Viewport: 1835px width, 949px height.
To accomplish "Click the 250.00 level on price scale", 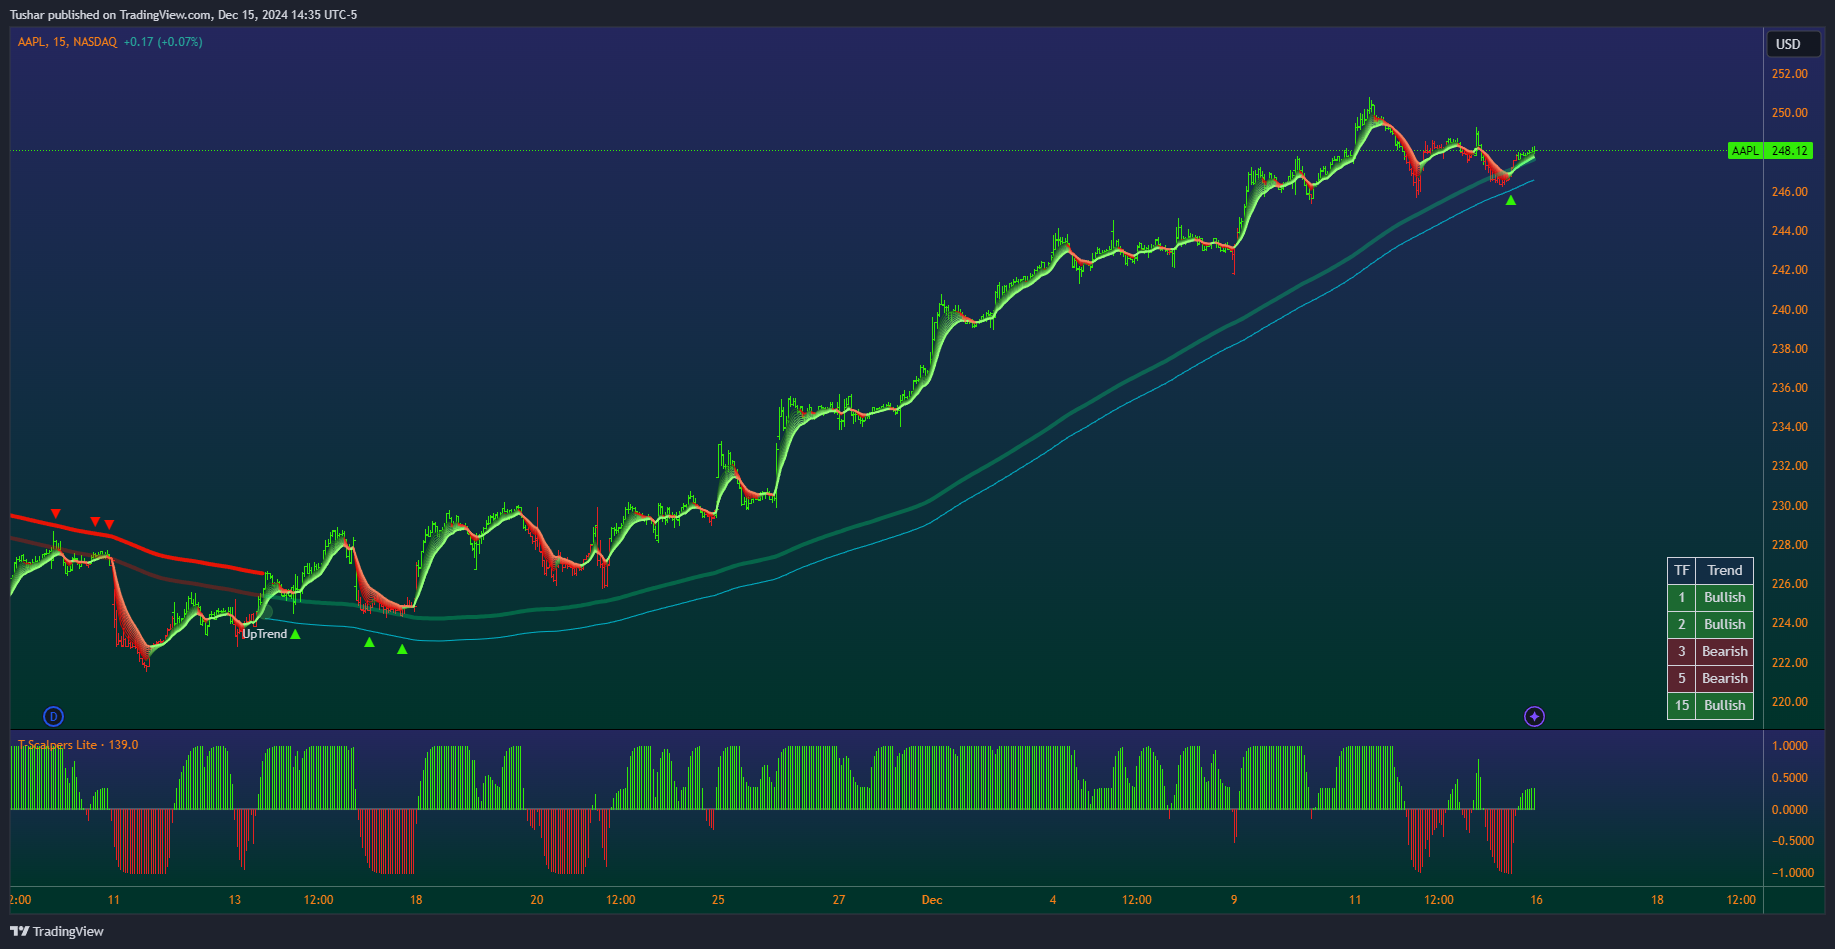I will coord(1790,113).
